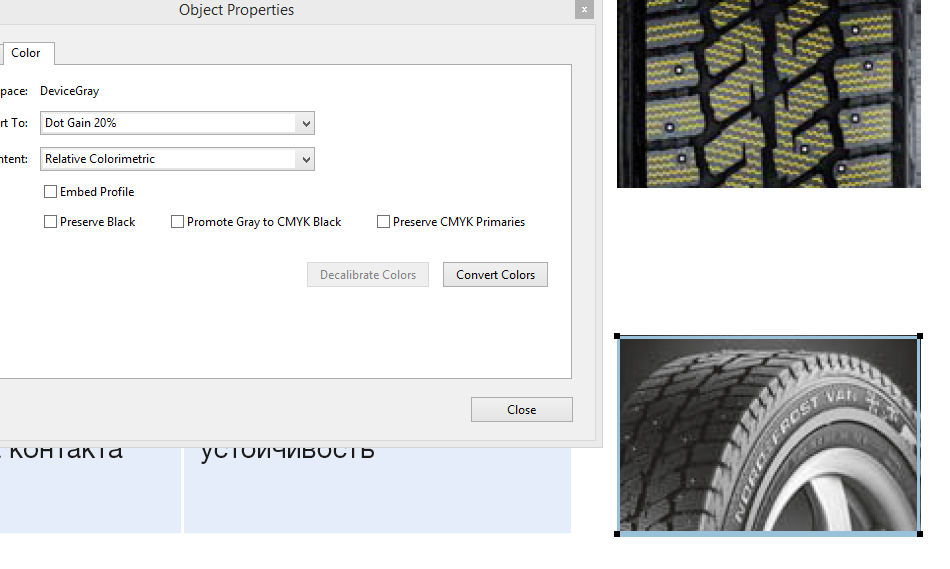Switch to the Color tab
950x569 pixels.
click(x=26, y=53)
